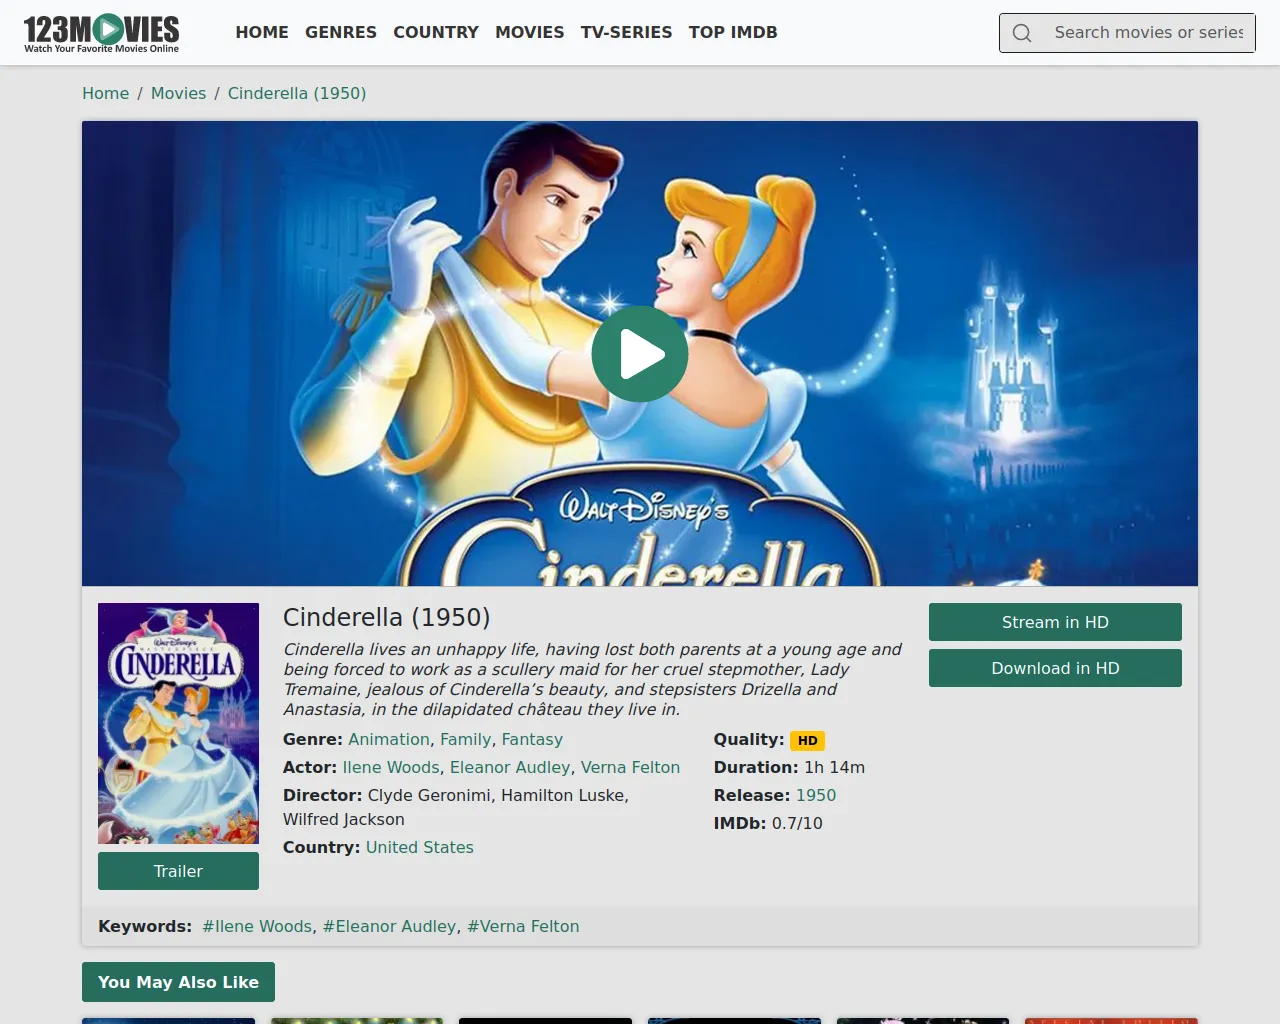1280x1024 pixels.
Task: Click the 123Movies logo
Action: click(102, 33)
